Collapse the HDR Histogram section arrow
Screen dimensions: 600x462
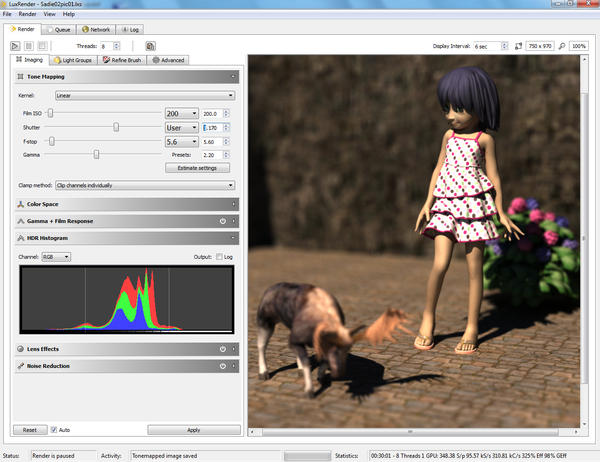(x=233, y=238)
